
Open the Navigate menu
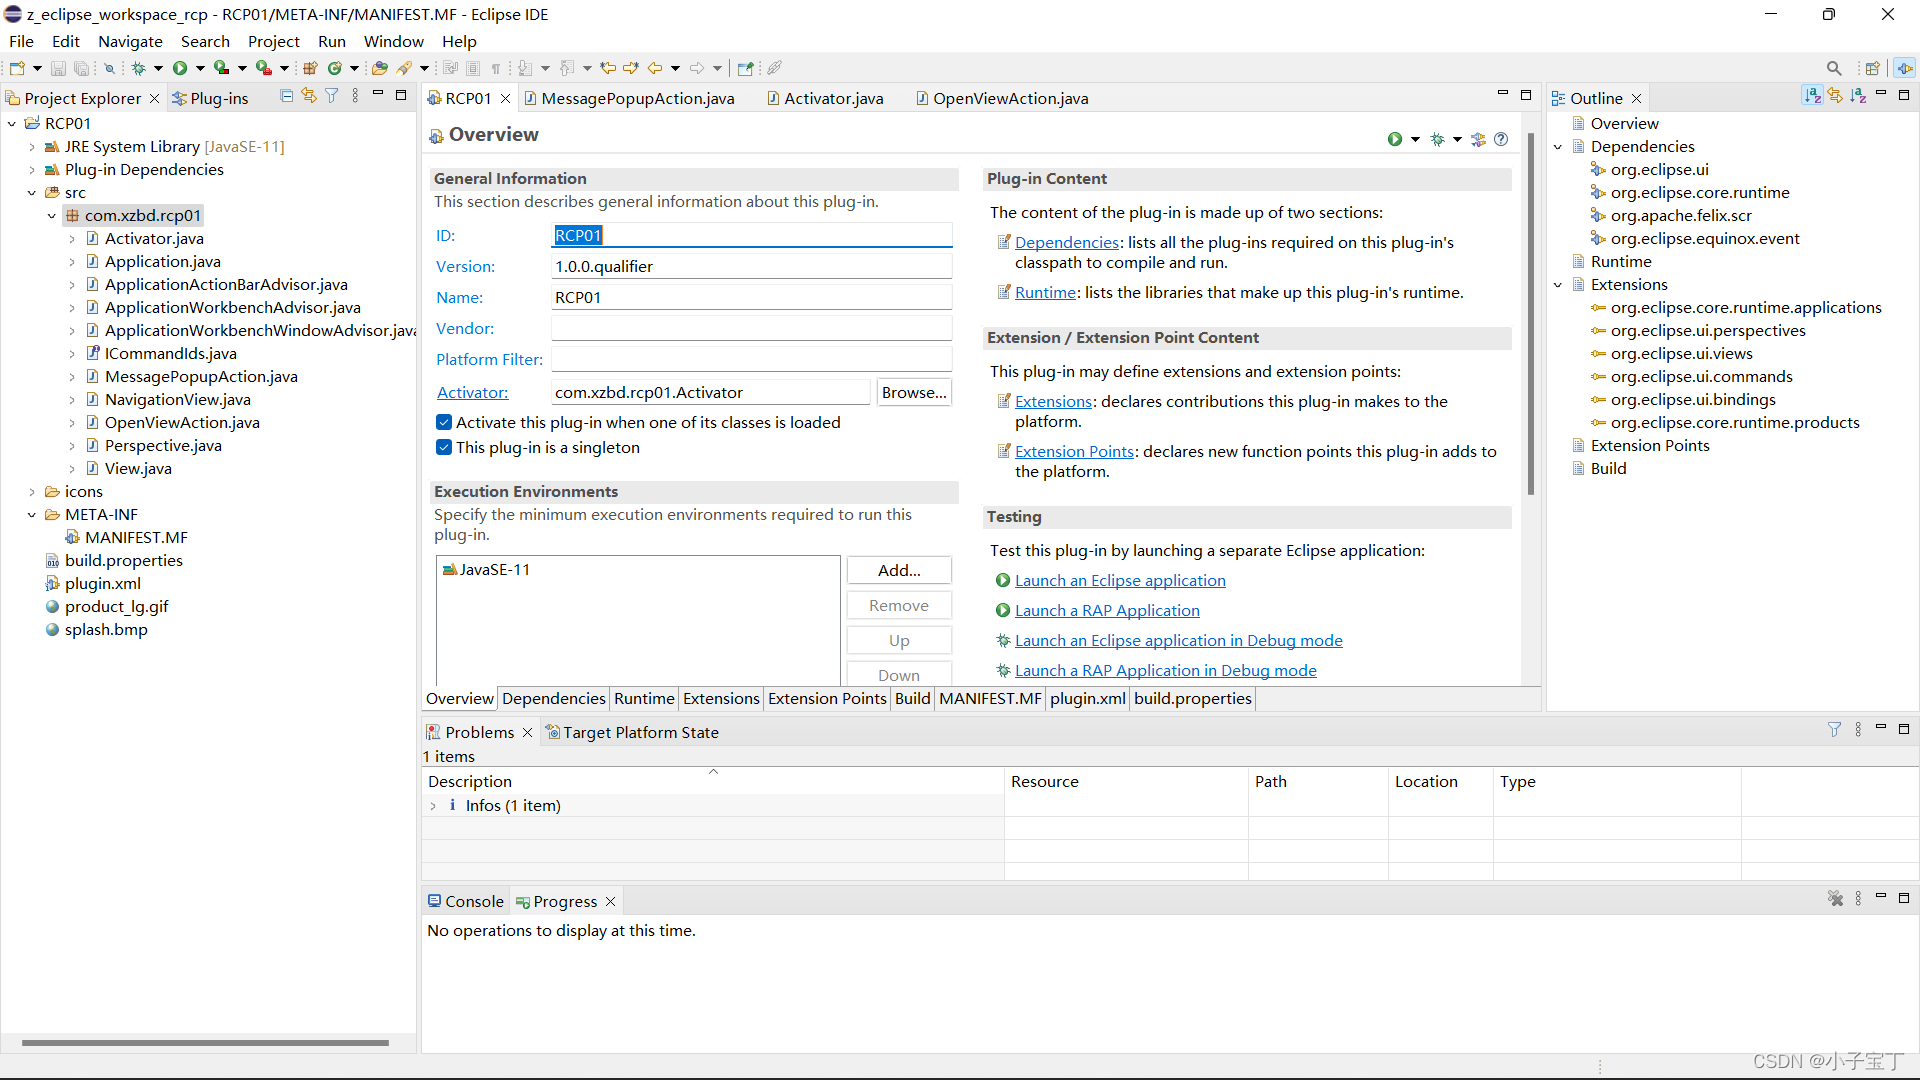pyautogui.click(x=130, y=41)
